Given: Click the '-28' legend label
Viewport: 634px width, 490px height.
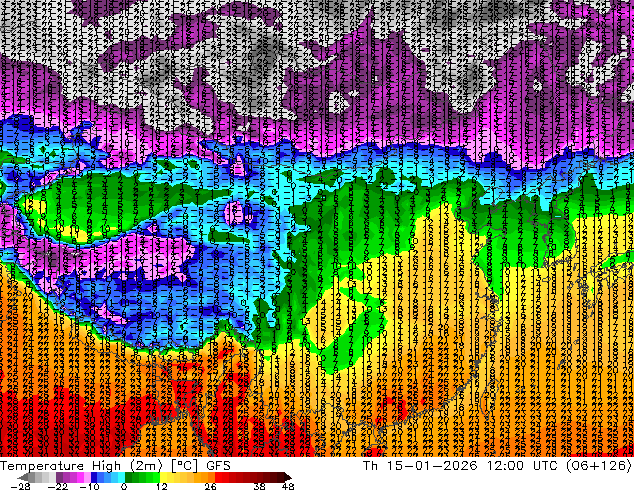Looking at the screenshot, I should pyautogui.click(x=20, y=486).
